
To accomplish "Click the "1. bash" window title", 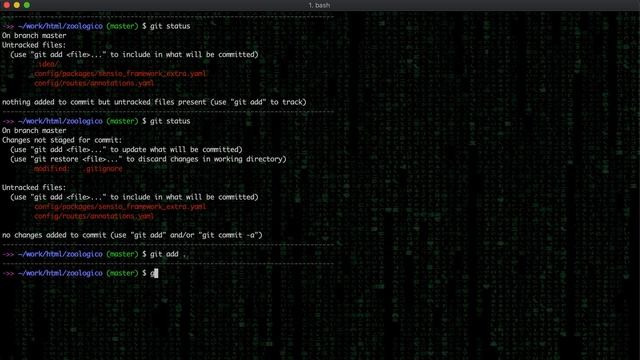I will pyautogui.click(x=319, y=5).
